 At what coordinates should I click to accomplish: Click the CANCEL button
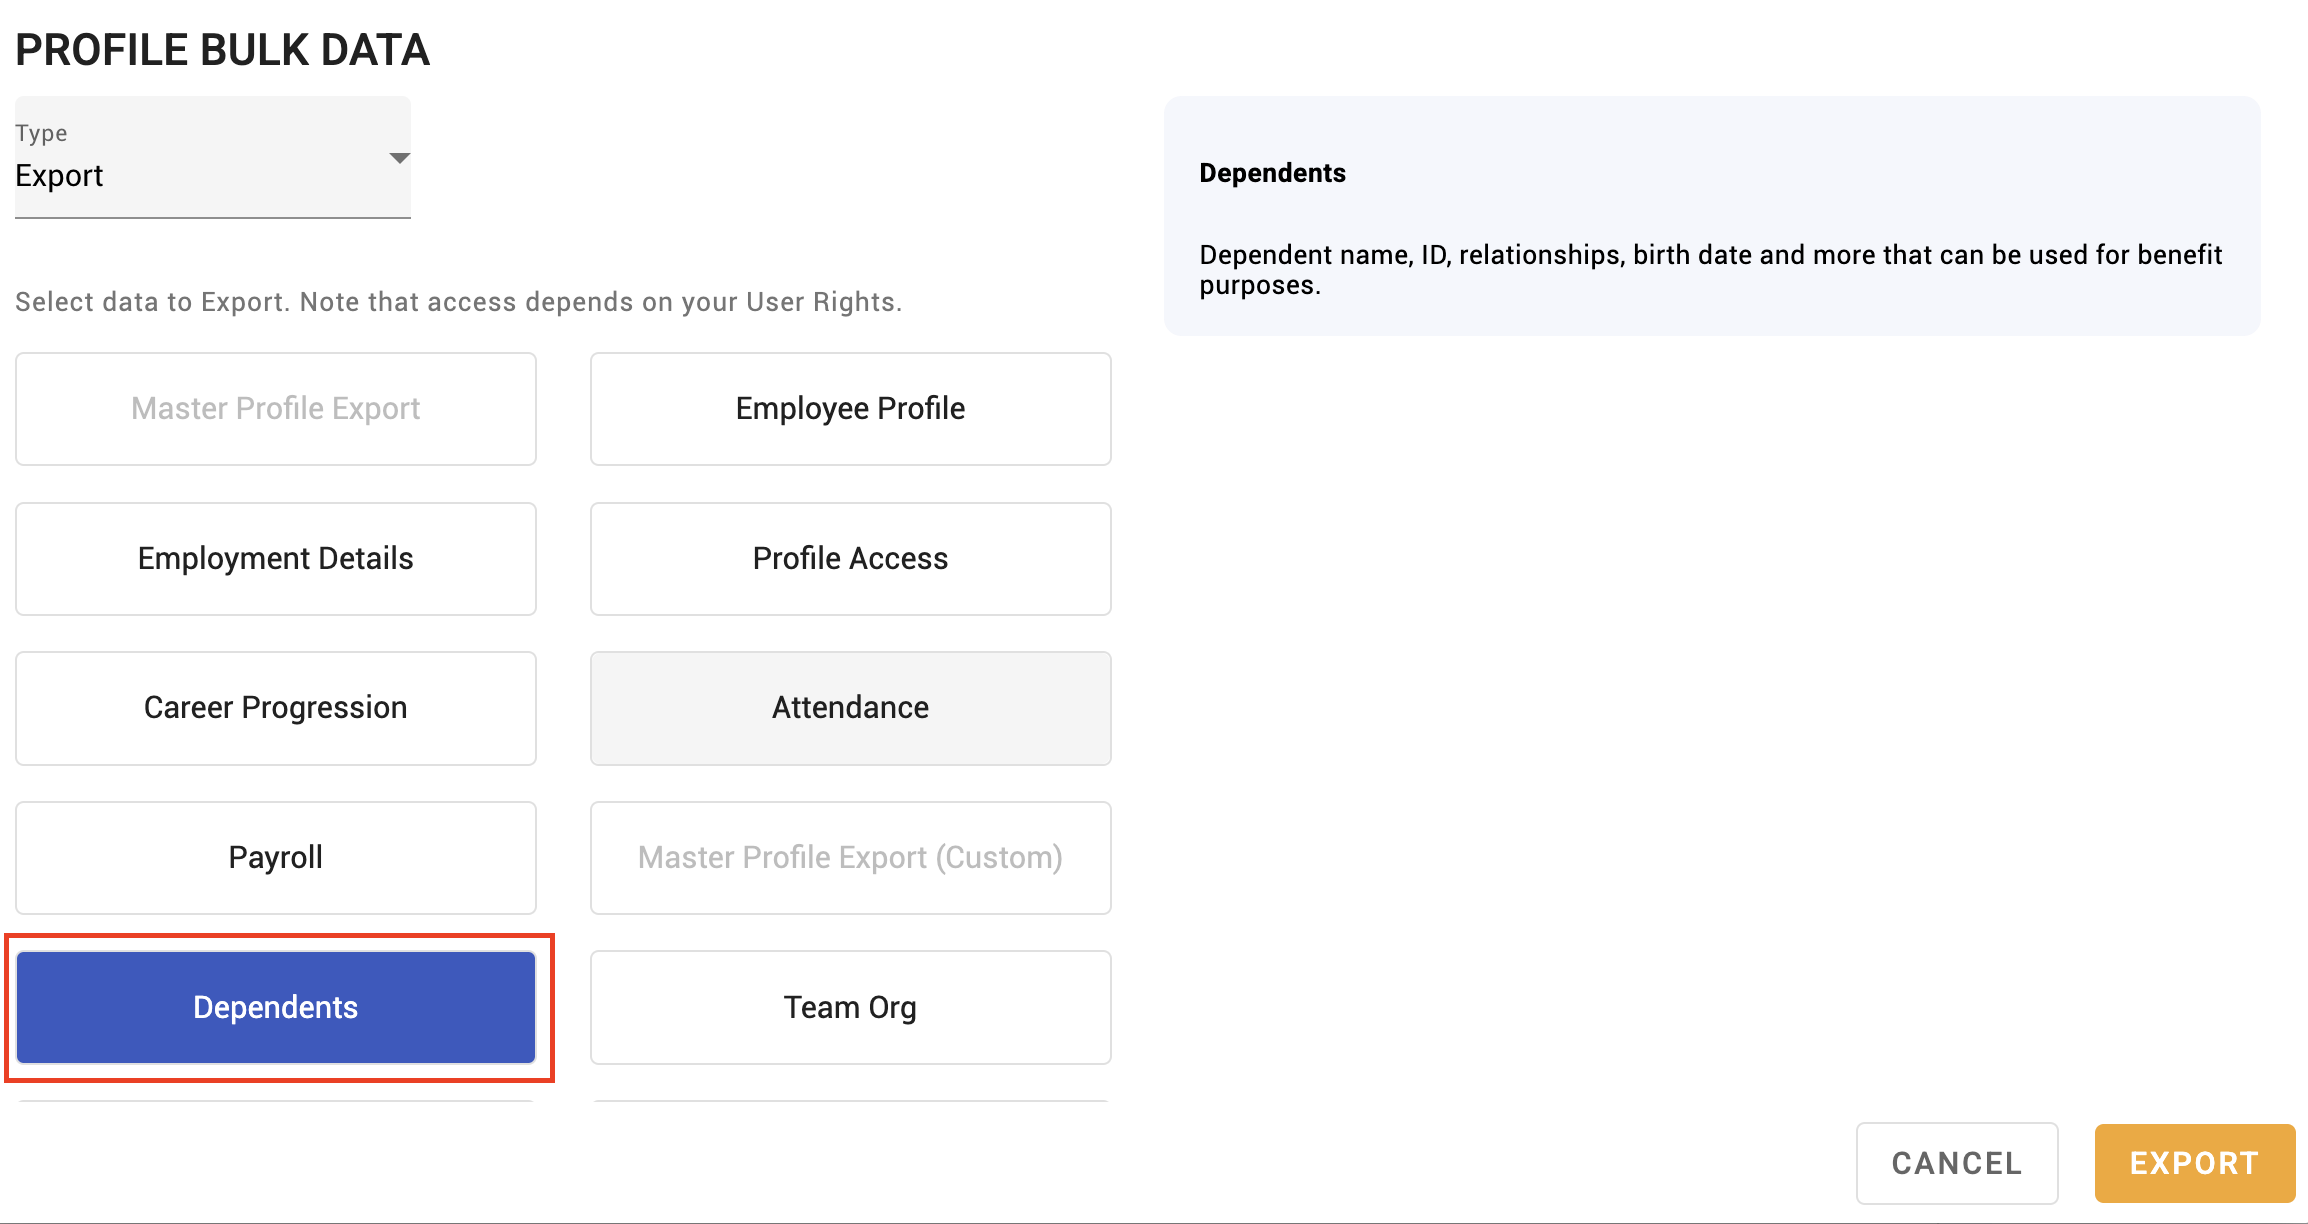pyautogui.click(x=1957, y=1163)
